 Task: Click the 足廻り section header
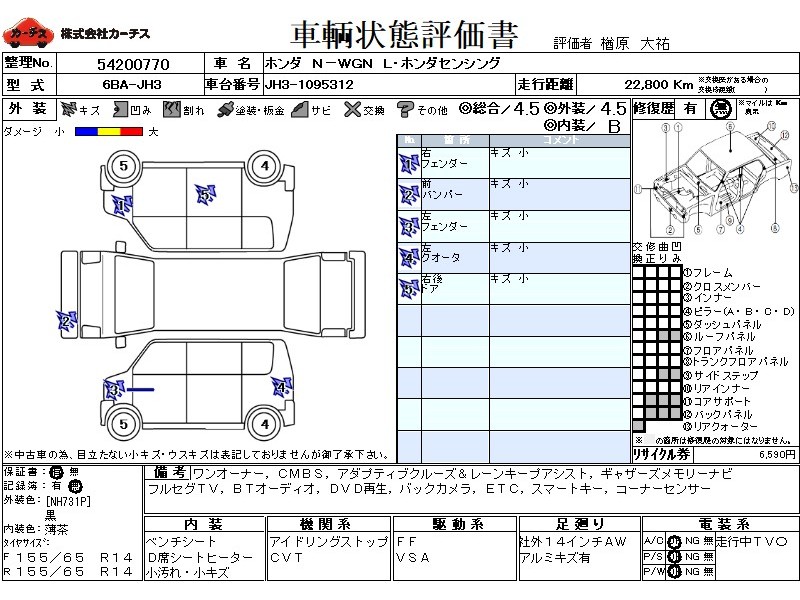click(580, 524)
